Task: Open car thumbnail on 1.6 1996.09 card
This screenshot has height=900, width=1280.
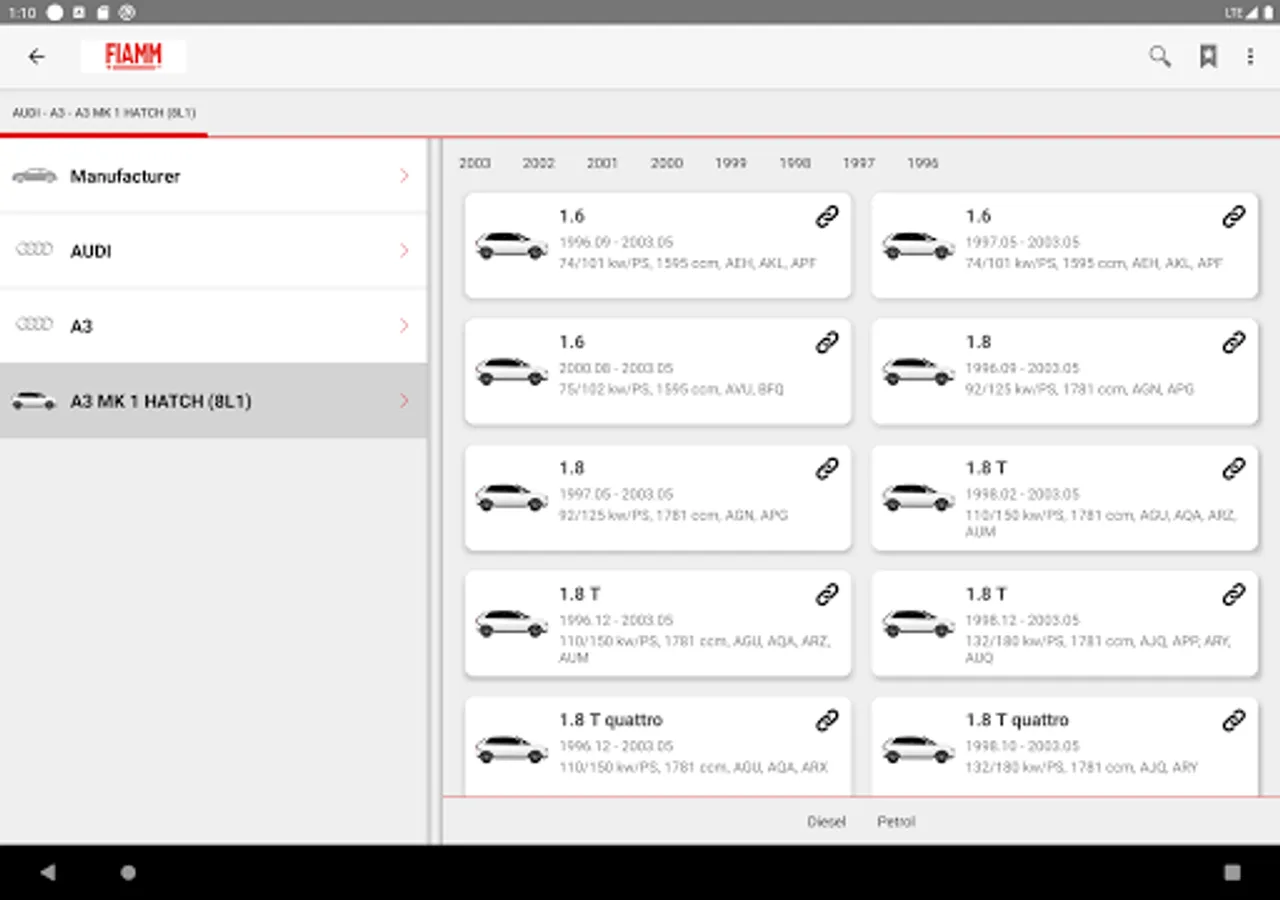Action: (x=512, y=245)
